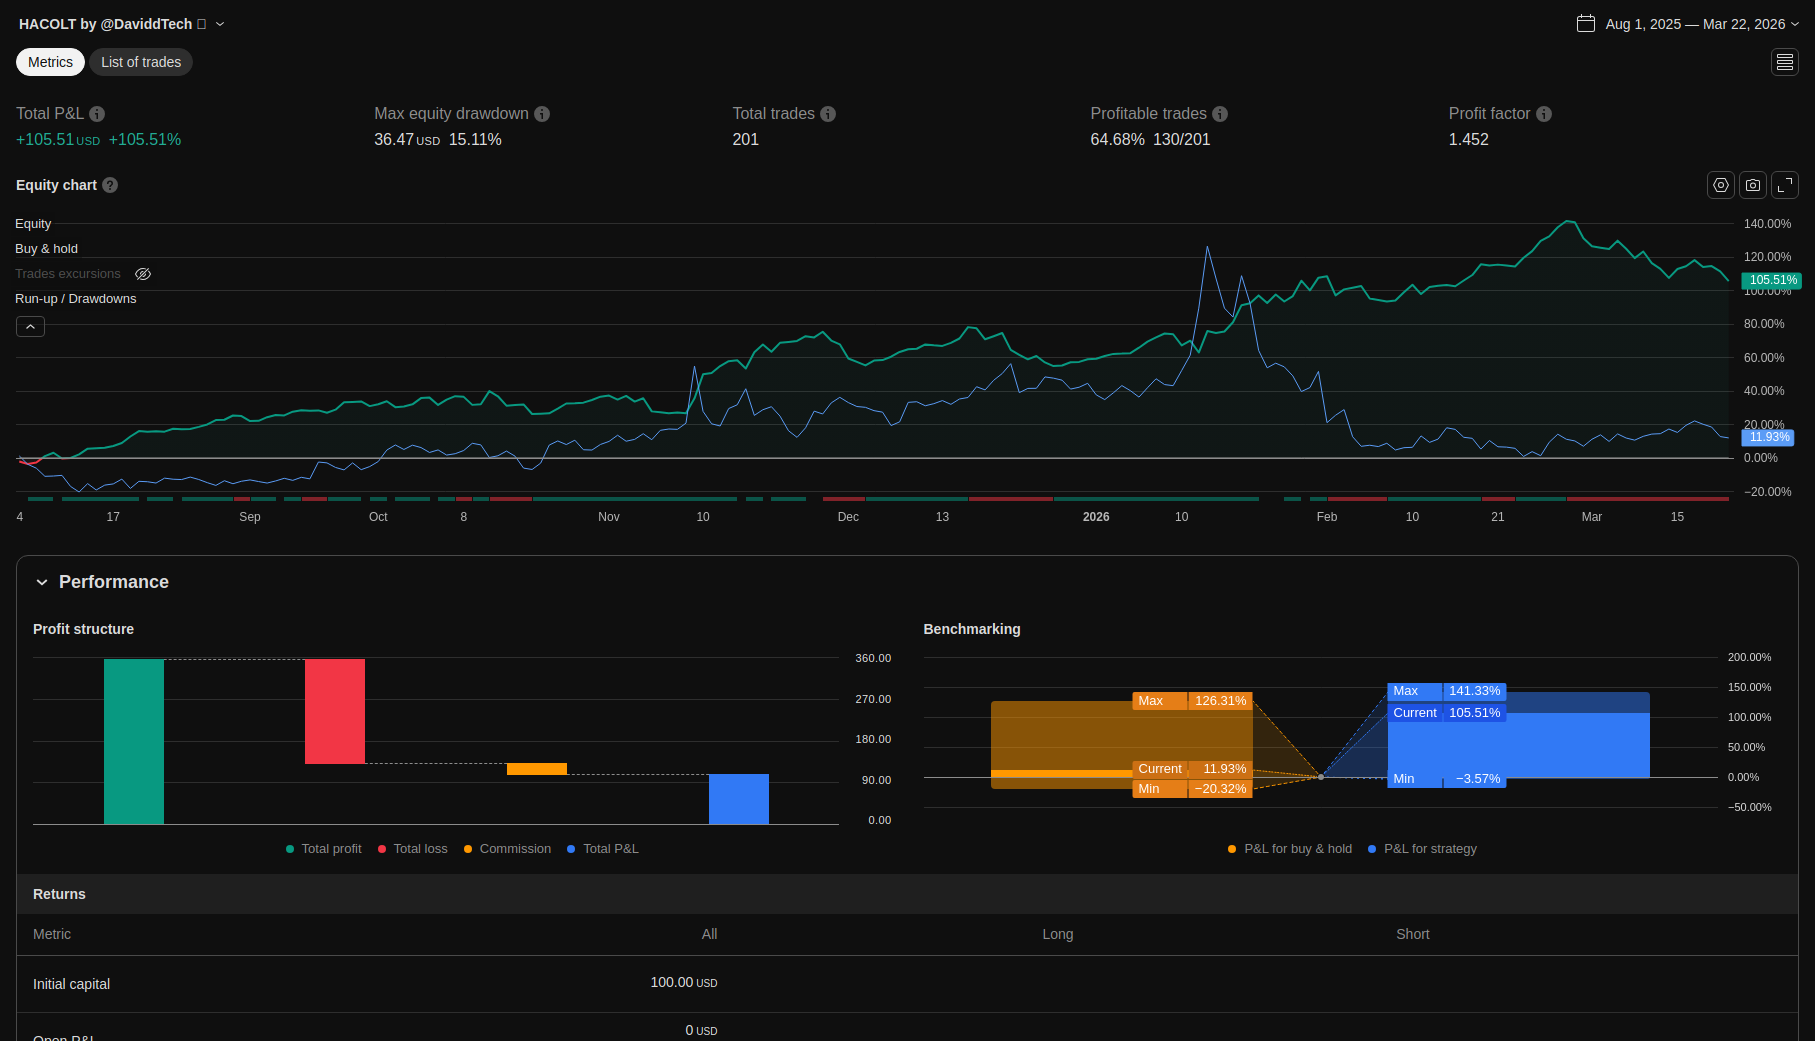Take chart snapshot with camera icon

(x=1753, y=185)
